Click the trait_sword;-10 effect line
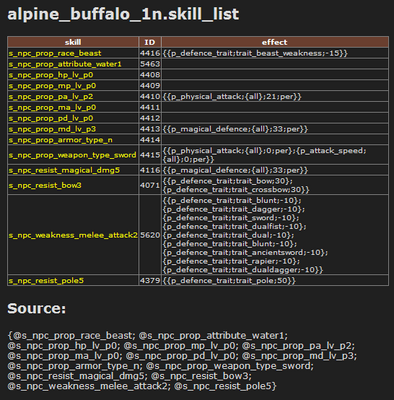The image size is (394, 400). point(231,218)
